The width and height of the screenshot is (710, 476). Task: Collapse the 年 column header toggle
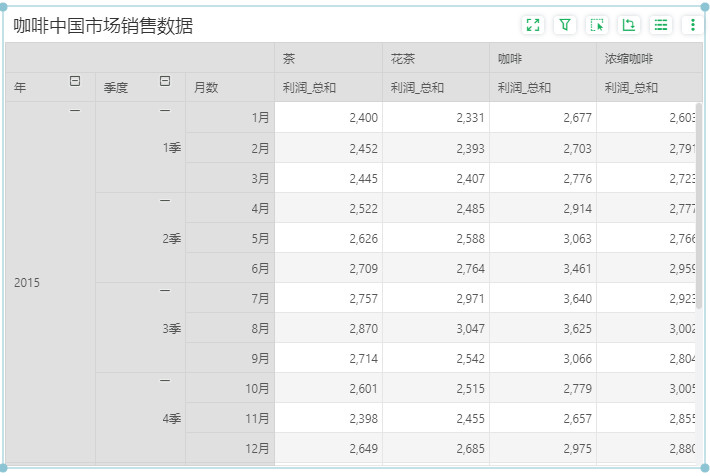point(75,81)
